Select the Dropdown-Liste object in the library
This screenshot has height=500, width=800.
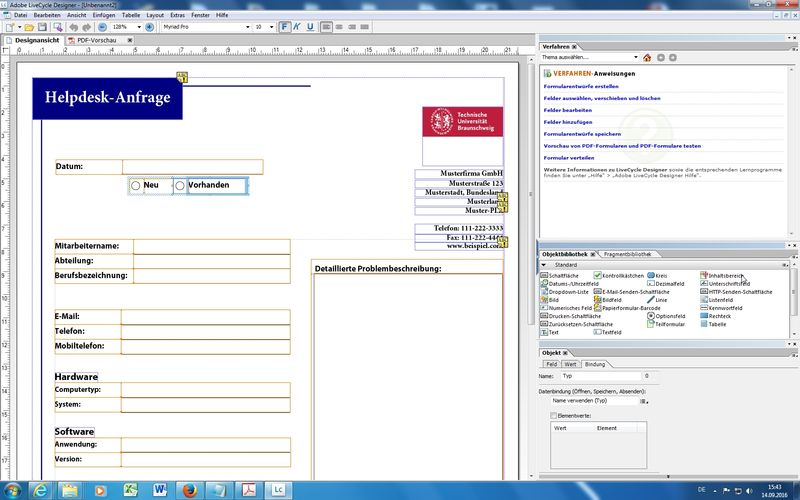point(564,291)
